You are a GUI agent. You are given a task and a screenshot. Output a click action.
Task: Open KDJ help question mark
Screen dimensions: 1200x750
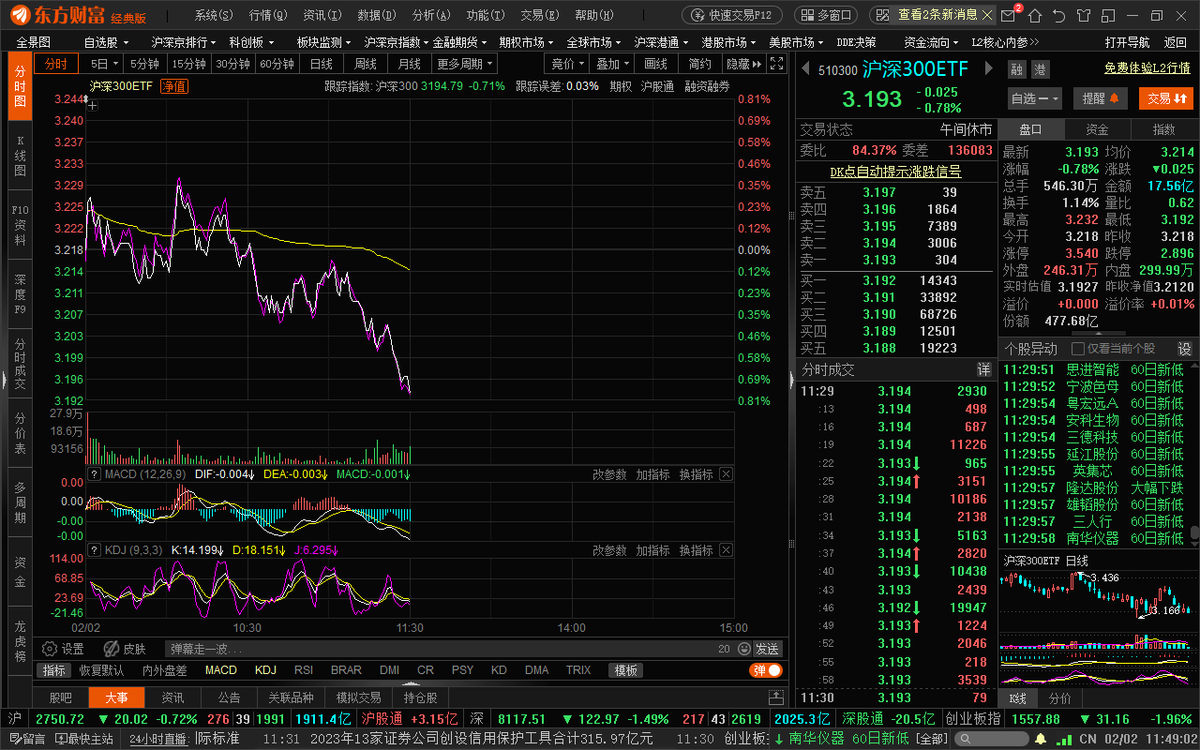[95, 550]
